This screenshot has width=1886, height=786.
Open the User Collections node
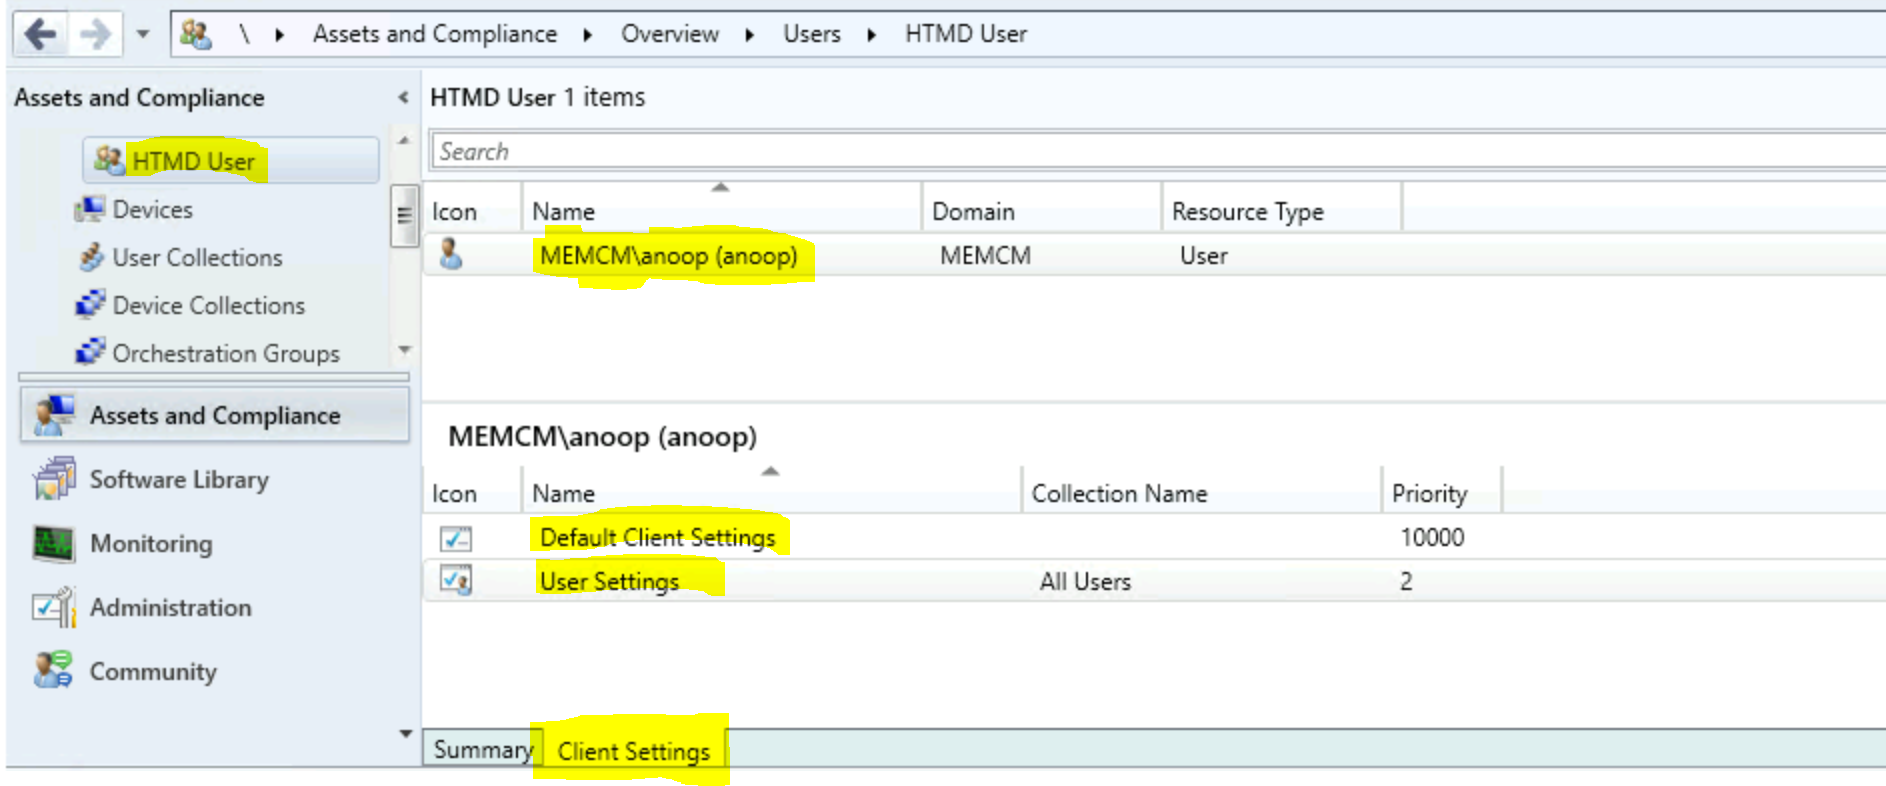(x=197, y=258)
